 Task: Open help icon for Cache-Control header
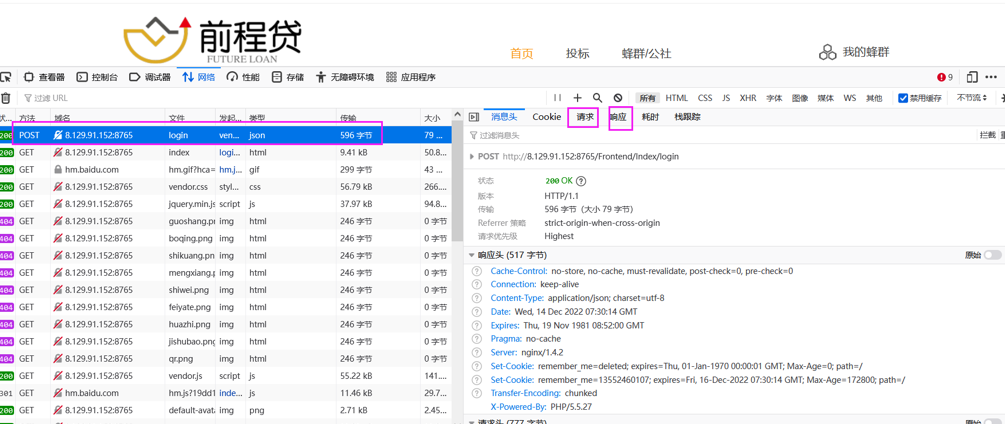(x=476, y=271)
